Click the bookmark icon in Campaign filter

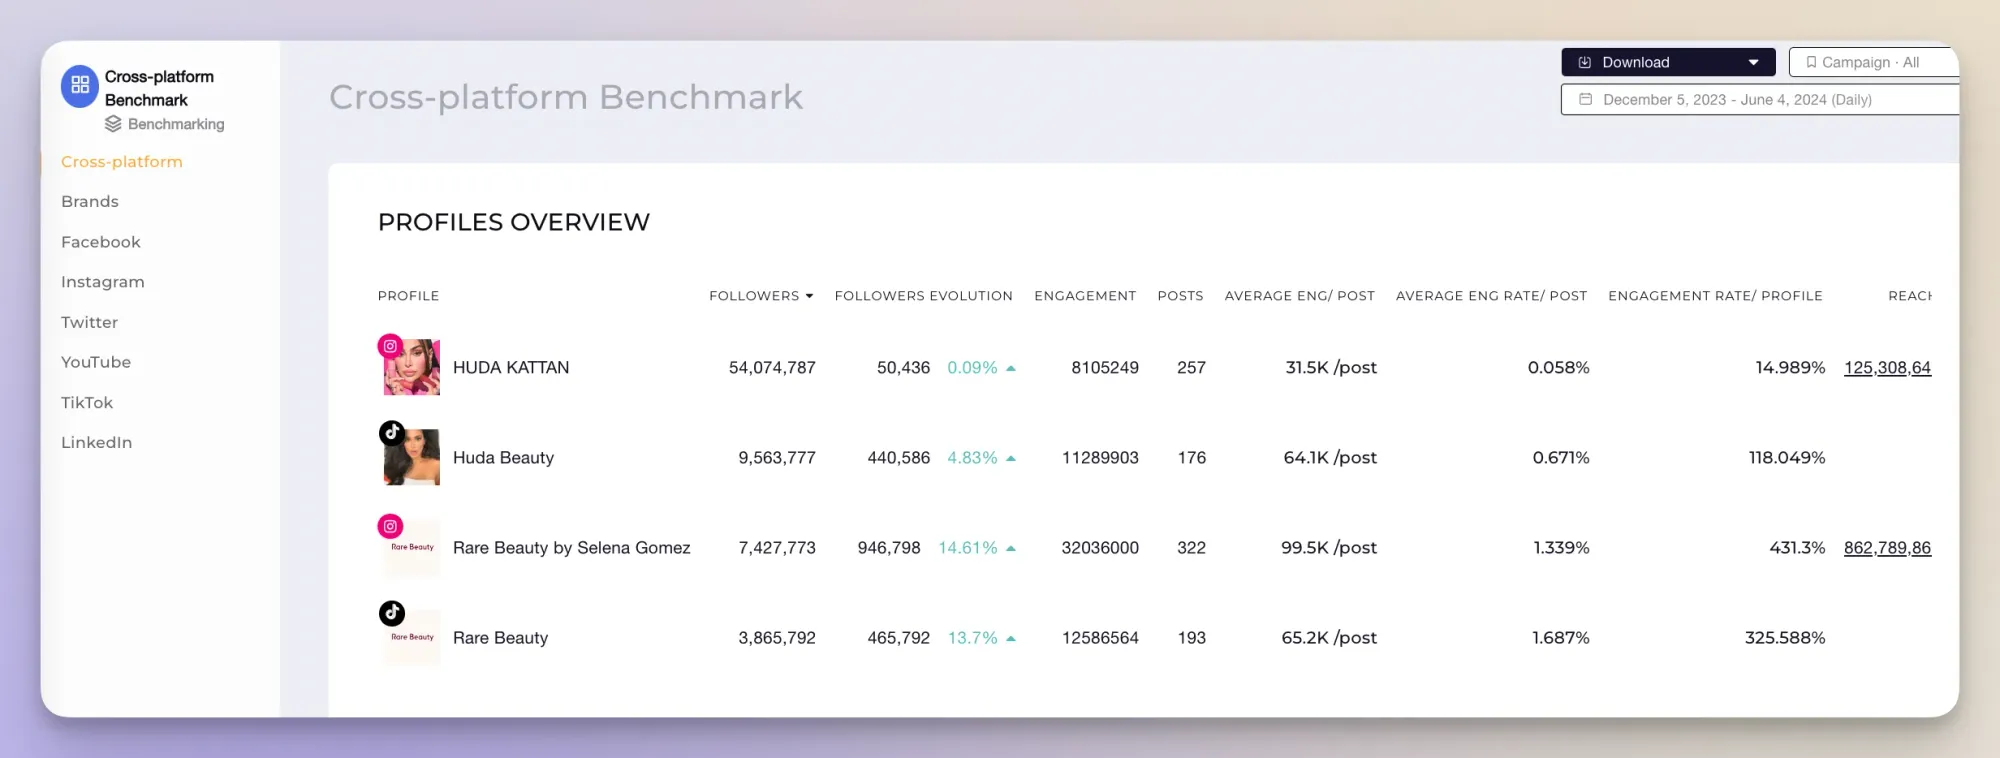point(1811,62)
